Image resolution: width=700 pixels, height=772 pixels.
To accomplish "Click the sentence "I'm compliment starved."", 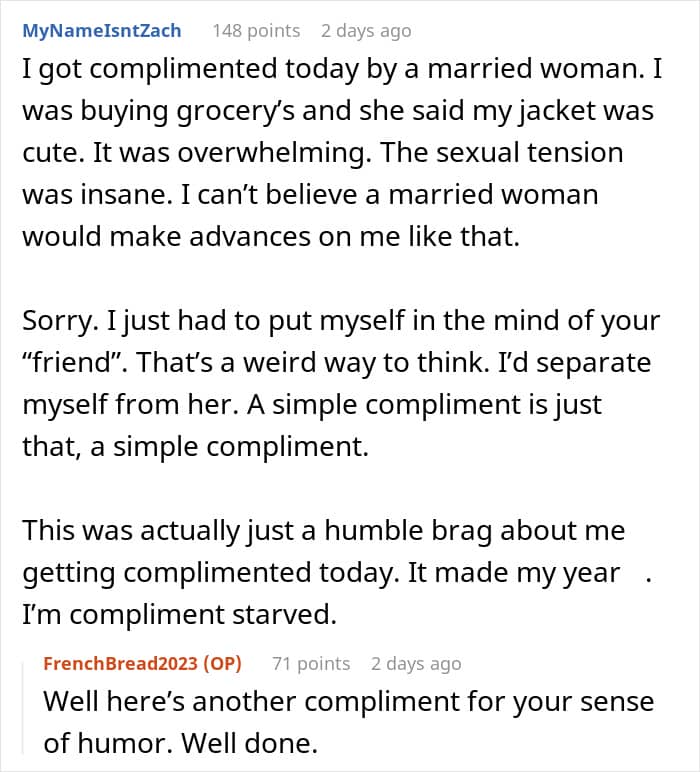I will (x=180, y=615).
